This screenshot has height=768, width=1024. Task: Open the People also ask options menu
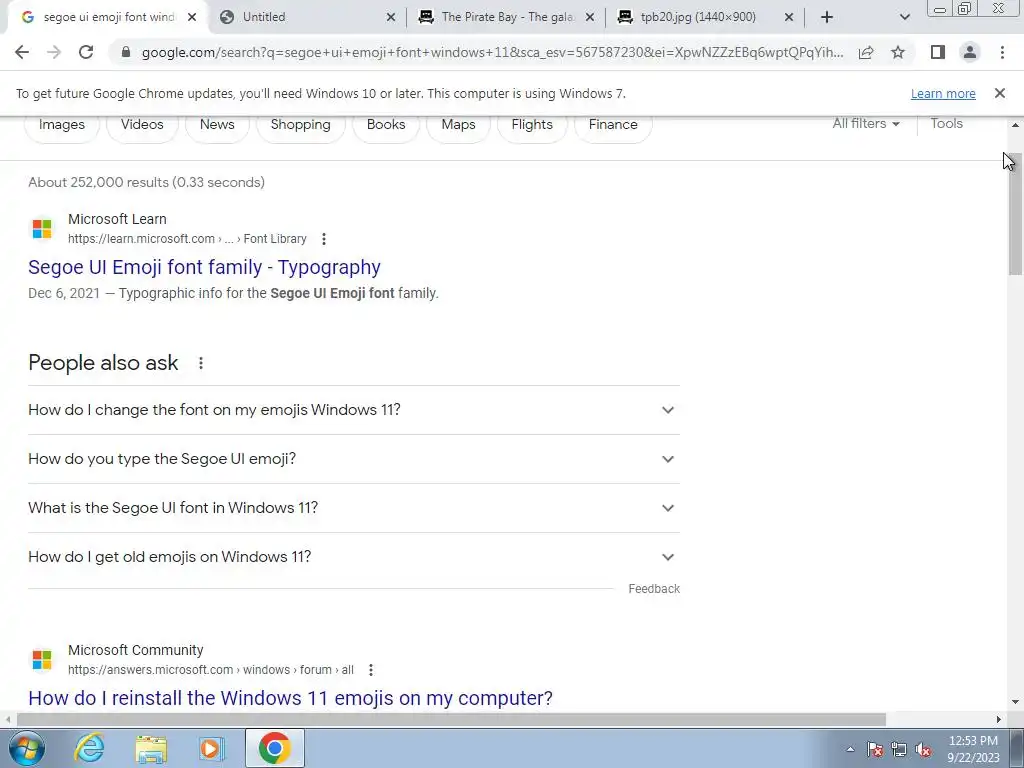pos(201,363)
